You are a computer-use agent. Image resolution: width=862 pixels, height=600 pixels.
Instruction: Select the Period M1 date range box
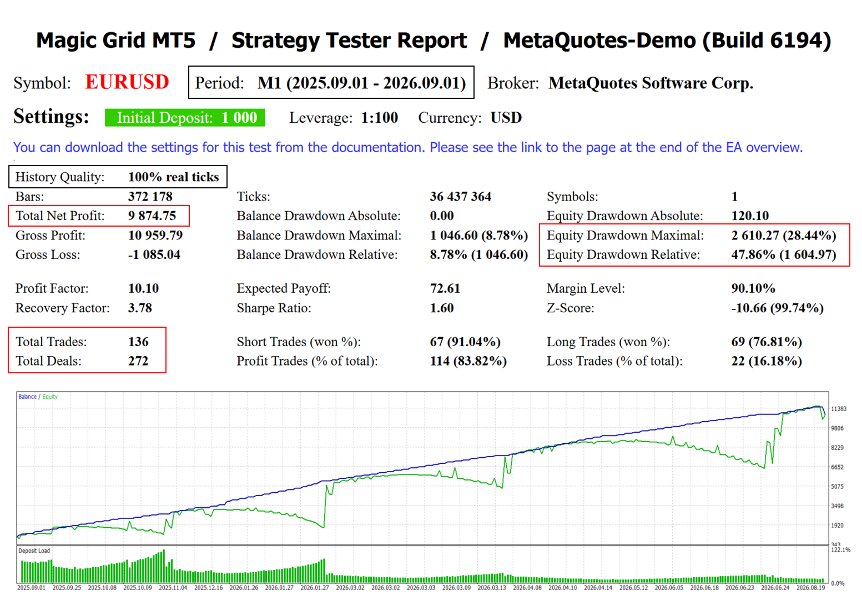pos(331,82)
